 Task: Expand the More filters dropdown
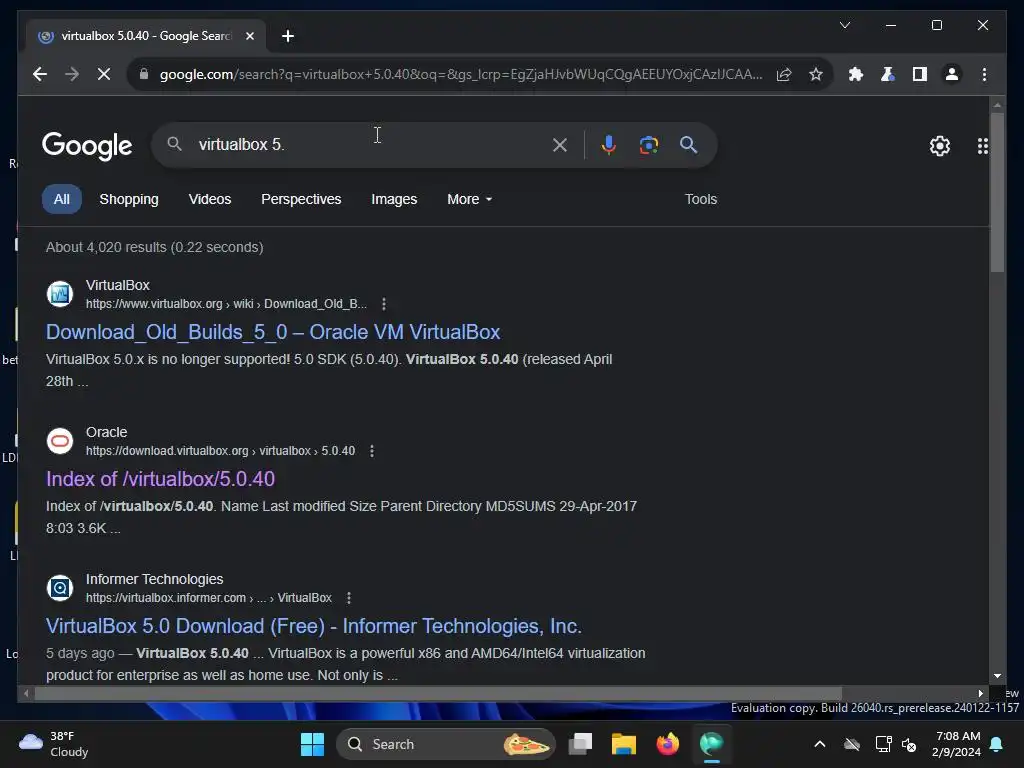[x=469, y=199]
